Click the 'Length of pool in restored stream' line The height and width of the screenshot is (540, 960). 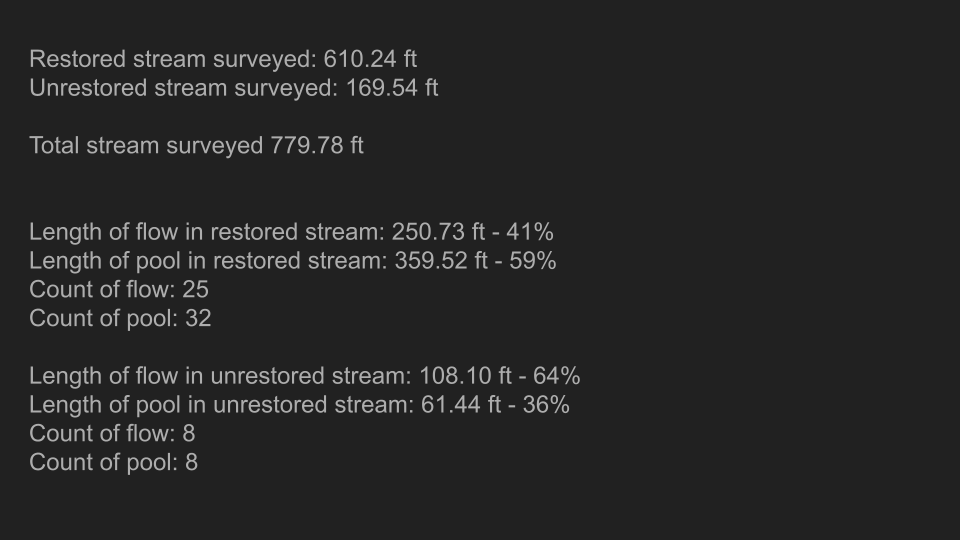293,261
